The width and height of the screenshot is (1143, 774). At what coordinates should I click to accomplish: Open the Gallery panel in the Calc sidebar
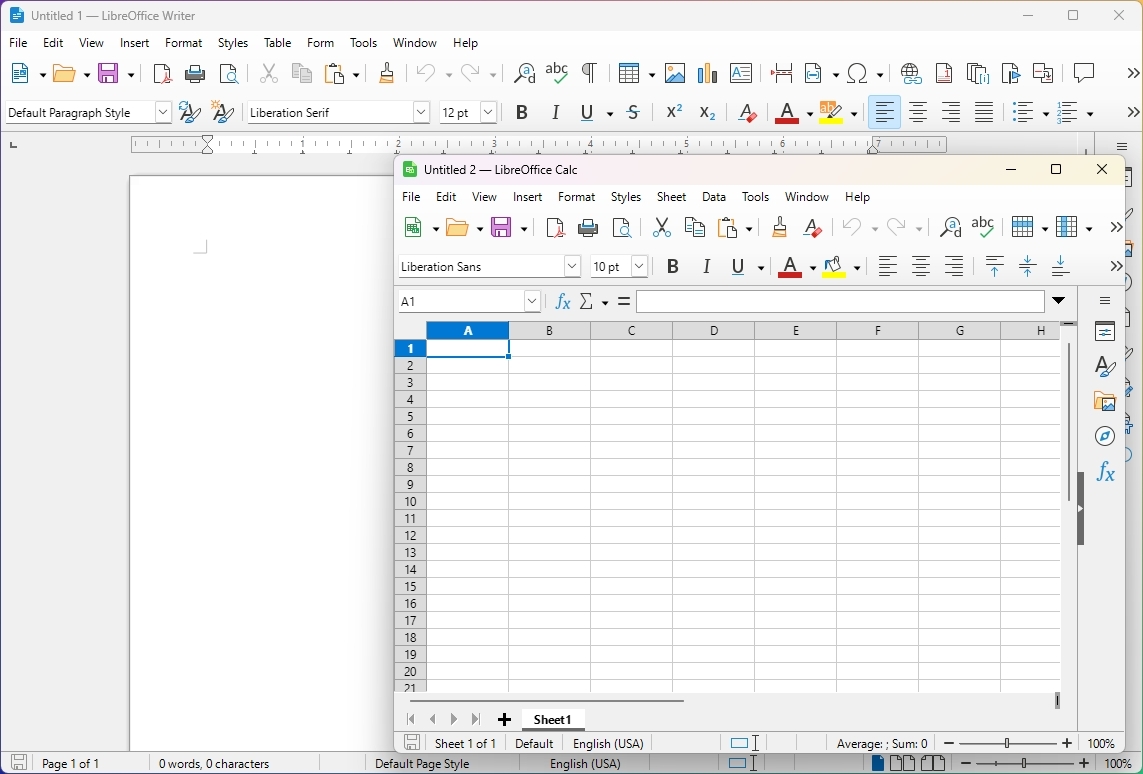(1106, 401)
